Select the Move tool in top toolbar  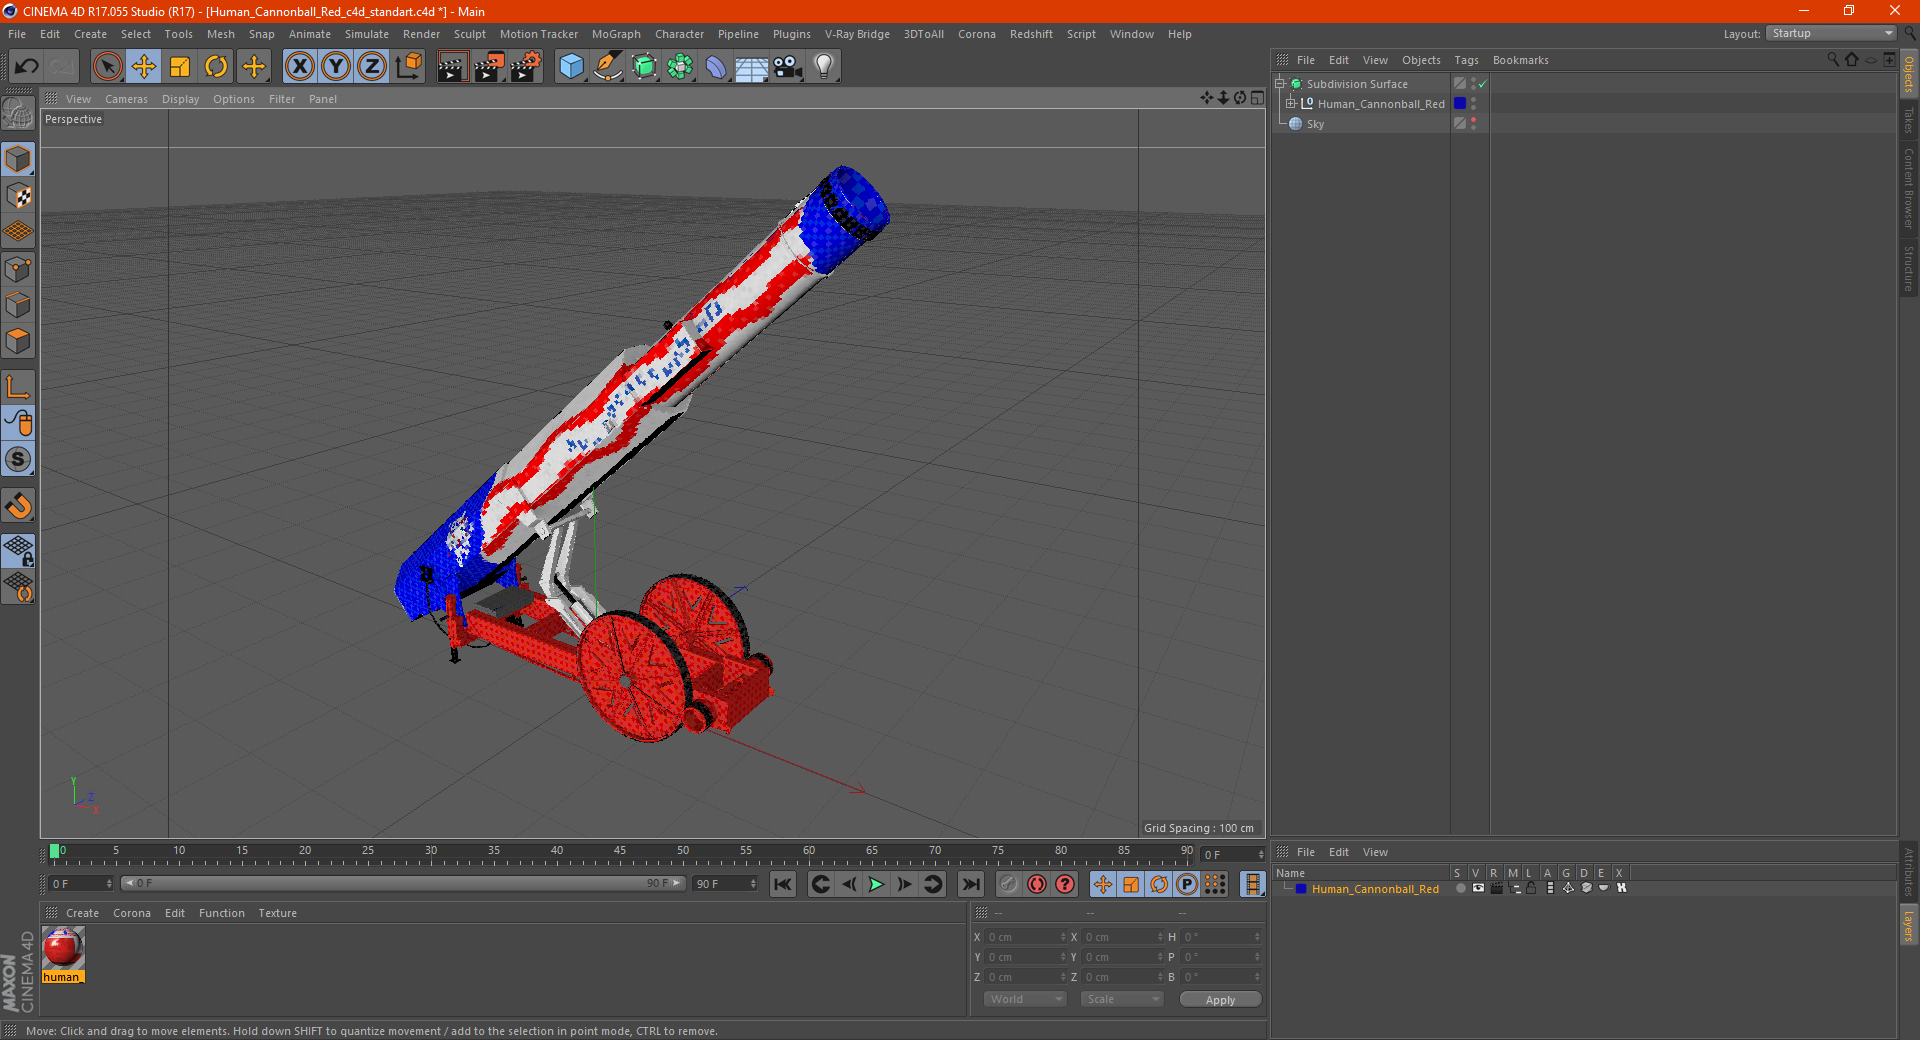144,67
